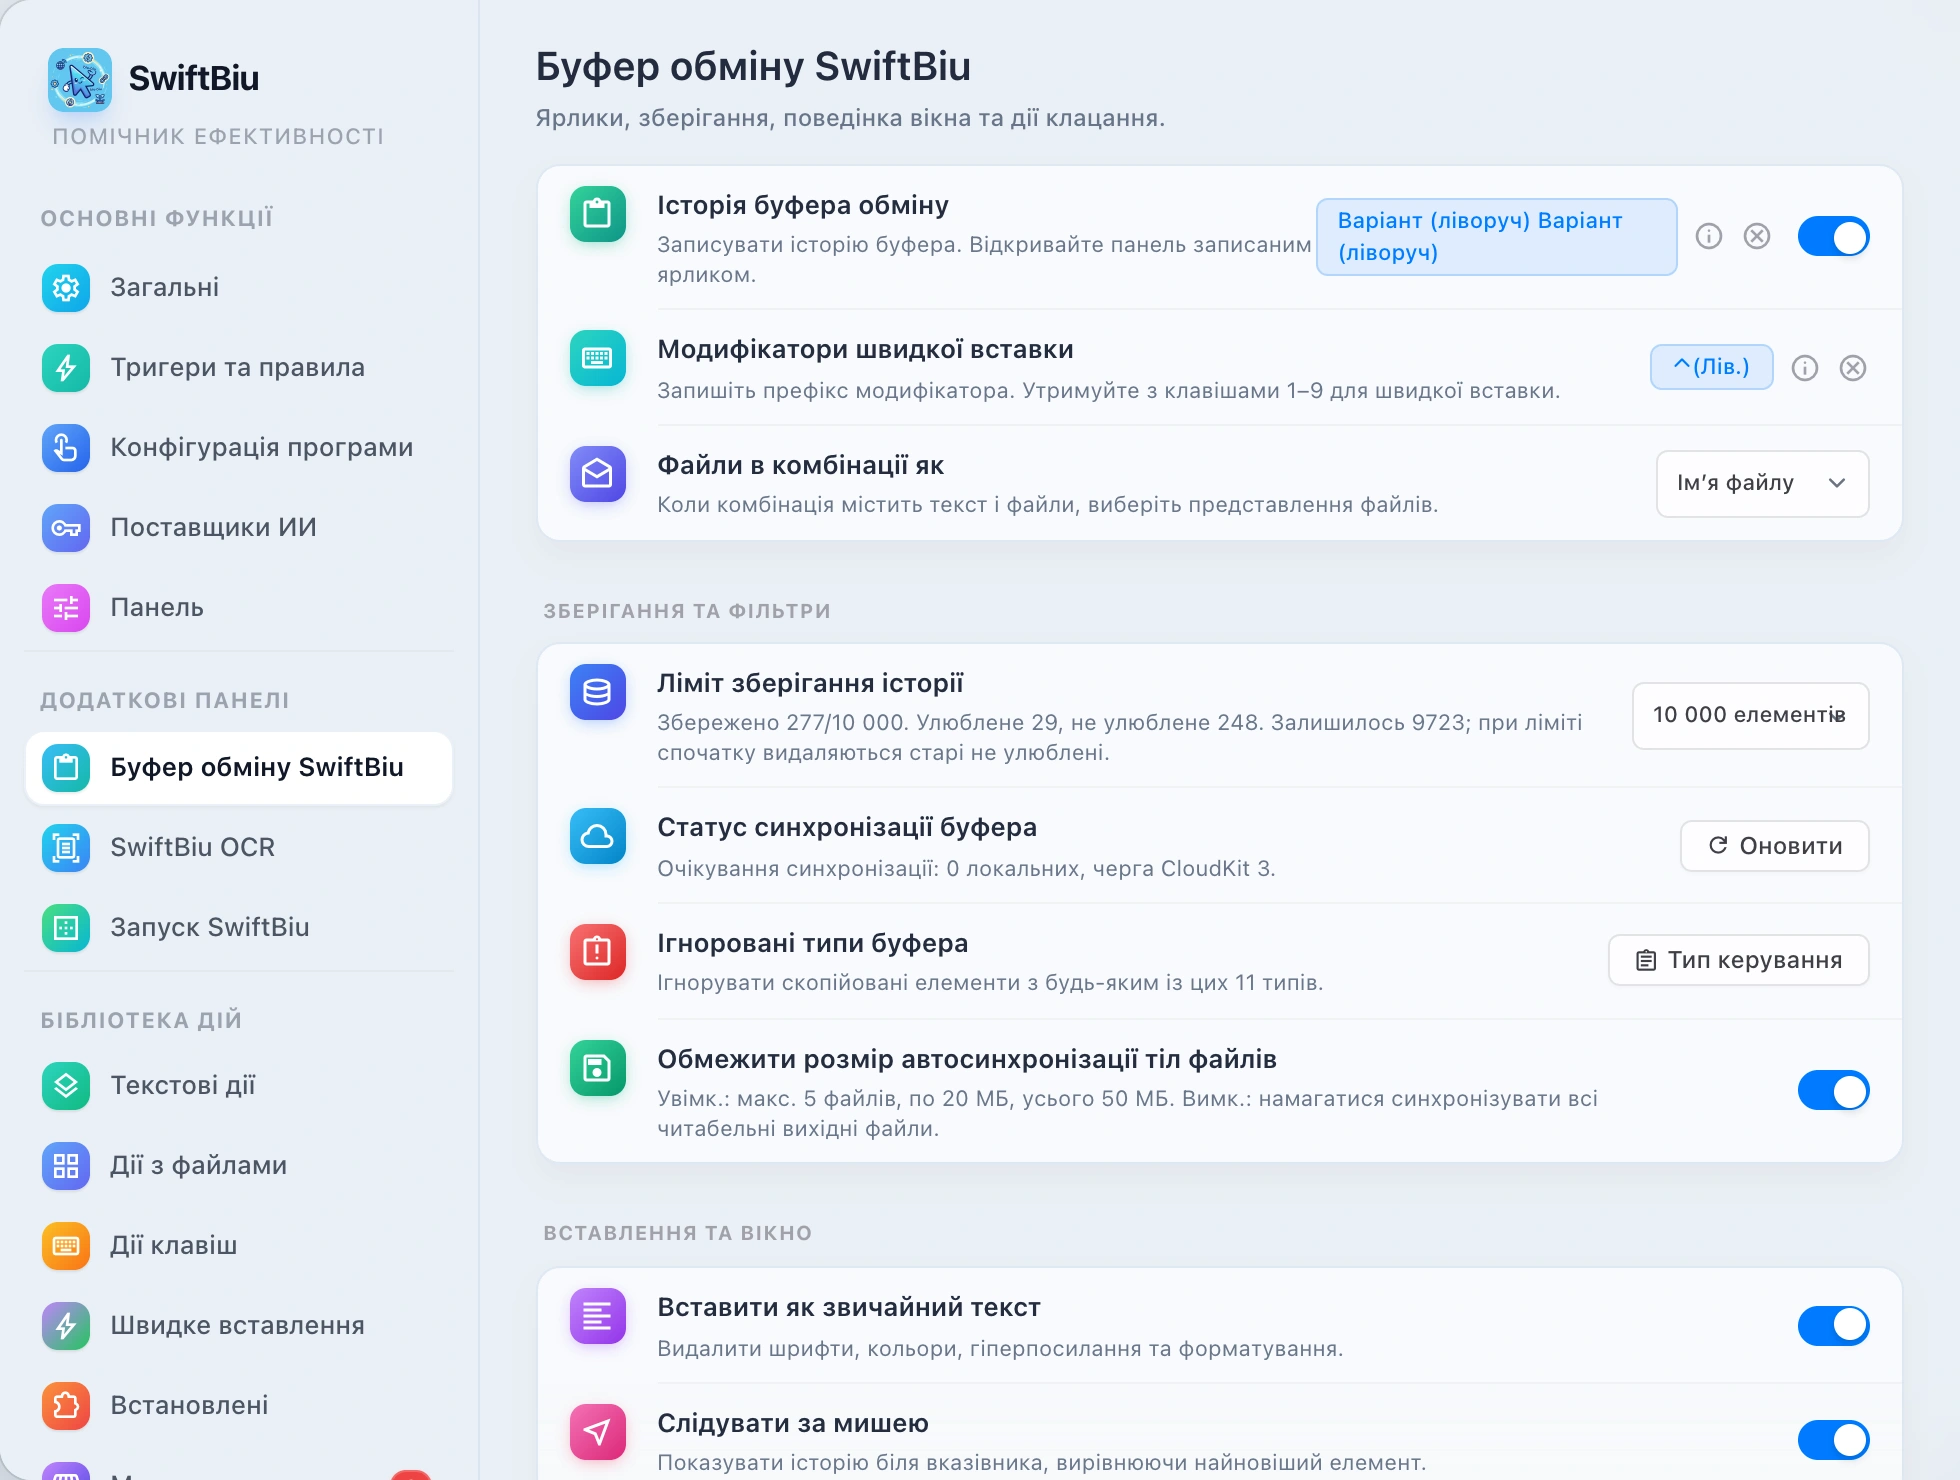
Task: Go to Тригери та правила section
Action: pos(239,368)
